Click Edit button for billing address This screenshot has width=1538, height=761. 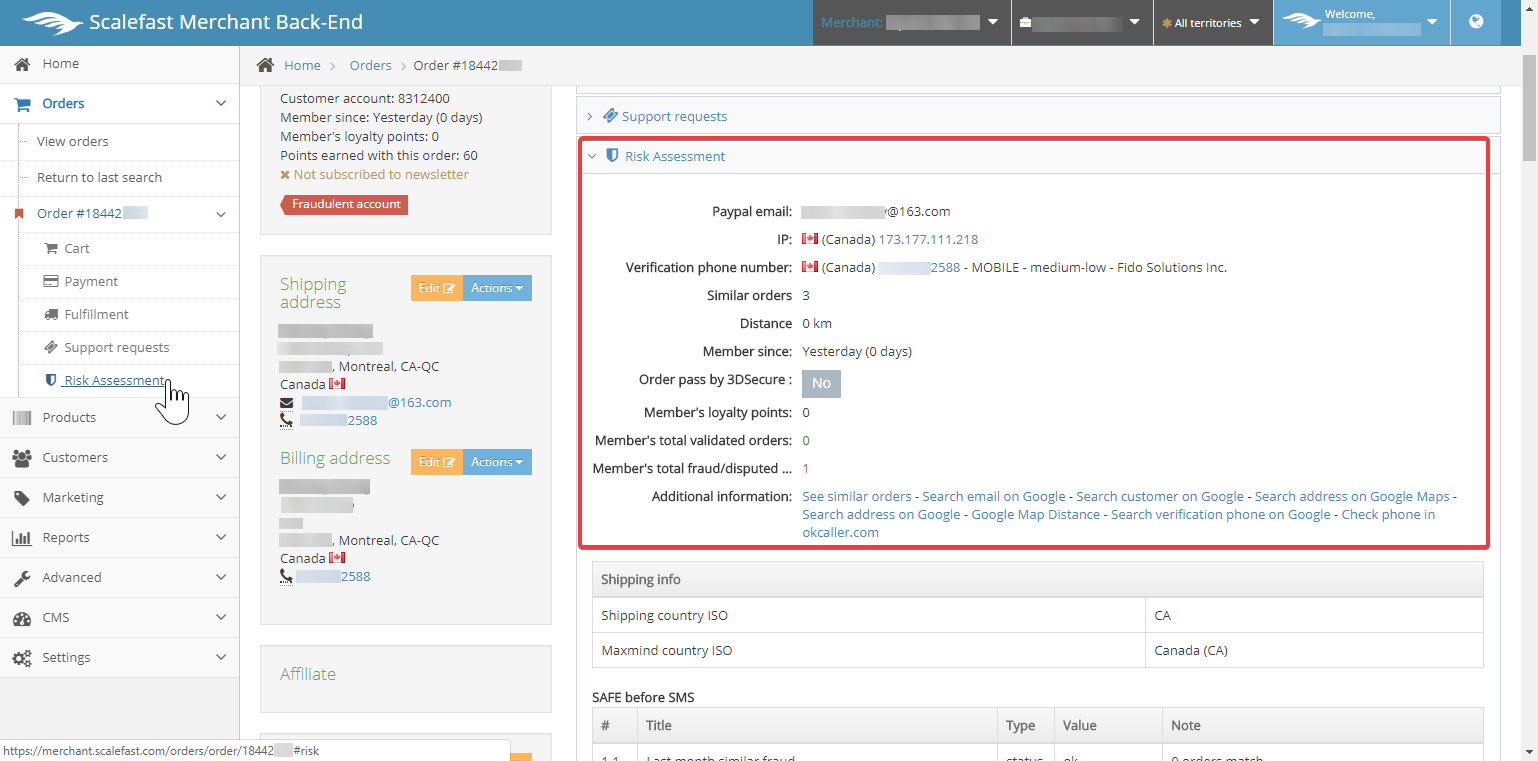click(437, 462)
